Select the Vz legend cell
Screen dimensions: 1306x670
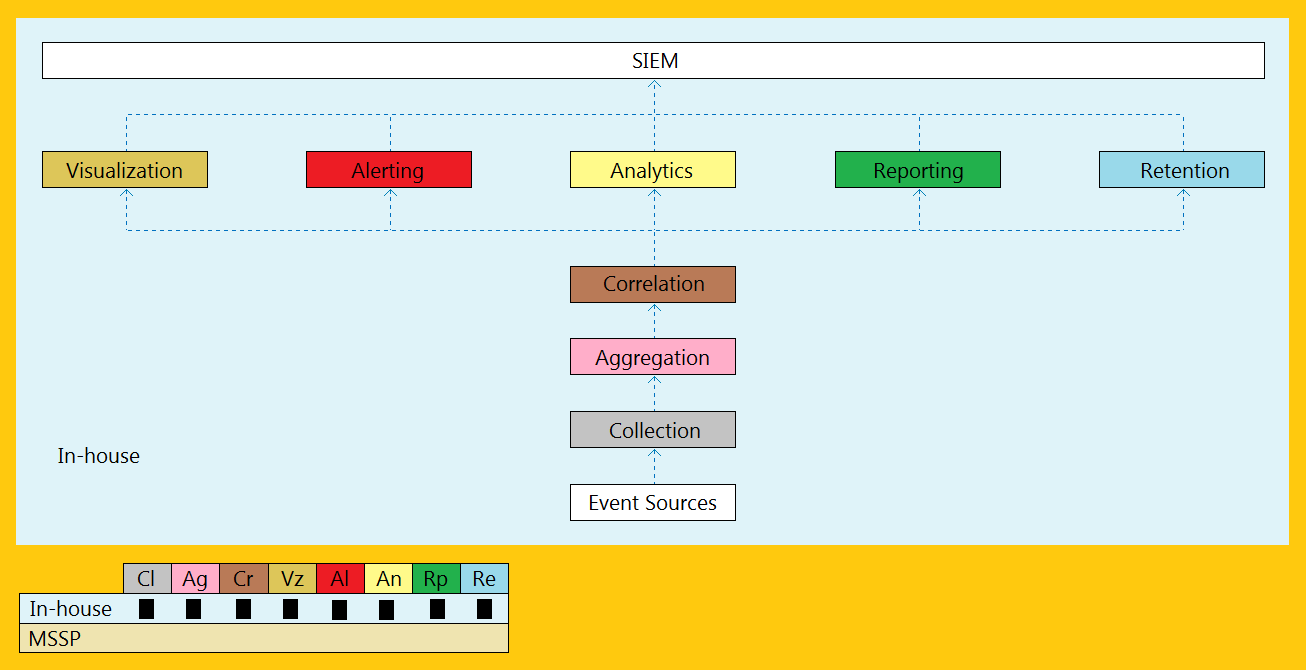coord(292,578)
